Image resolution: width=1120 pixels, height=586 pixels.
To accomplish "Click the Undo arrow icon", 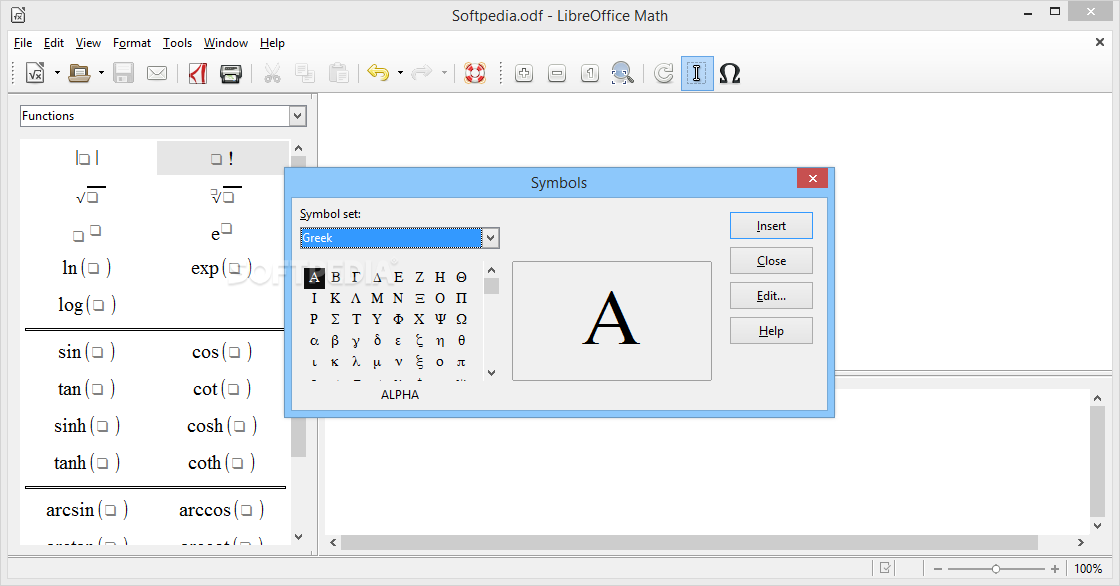I will [x=378, y=72].
